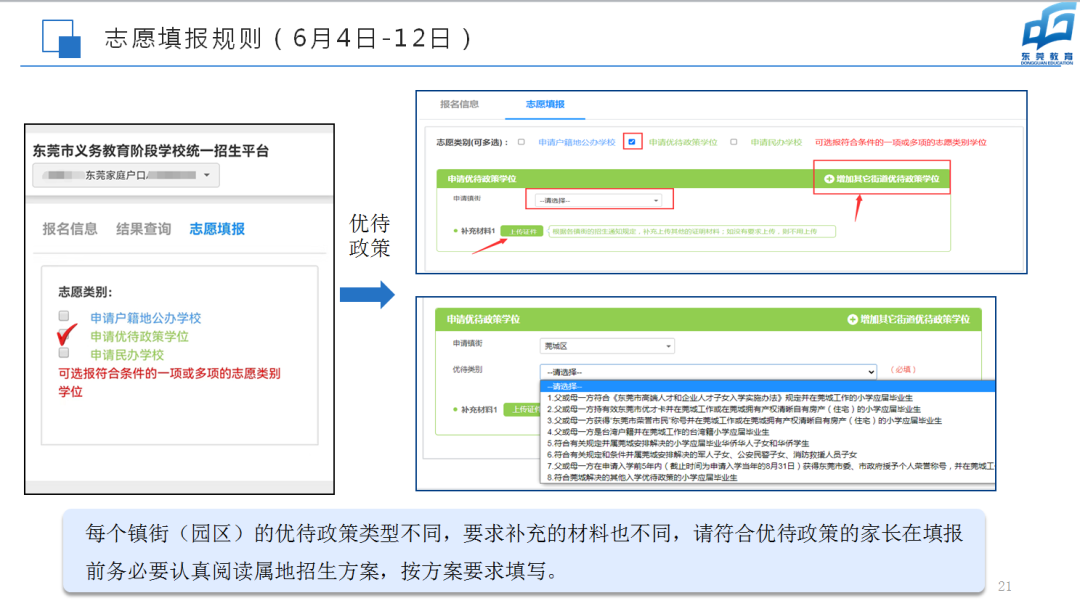Switch to 结果查询 tab
The width and height of the screenshot is (1080, 606).
[x=143, y=229]
